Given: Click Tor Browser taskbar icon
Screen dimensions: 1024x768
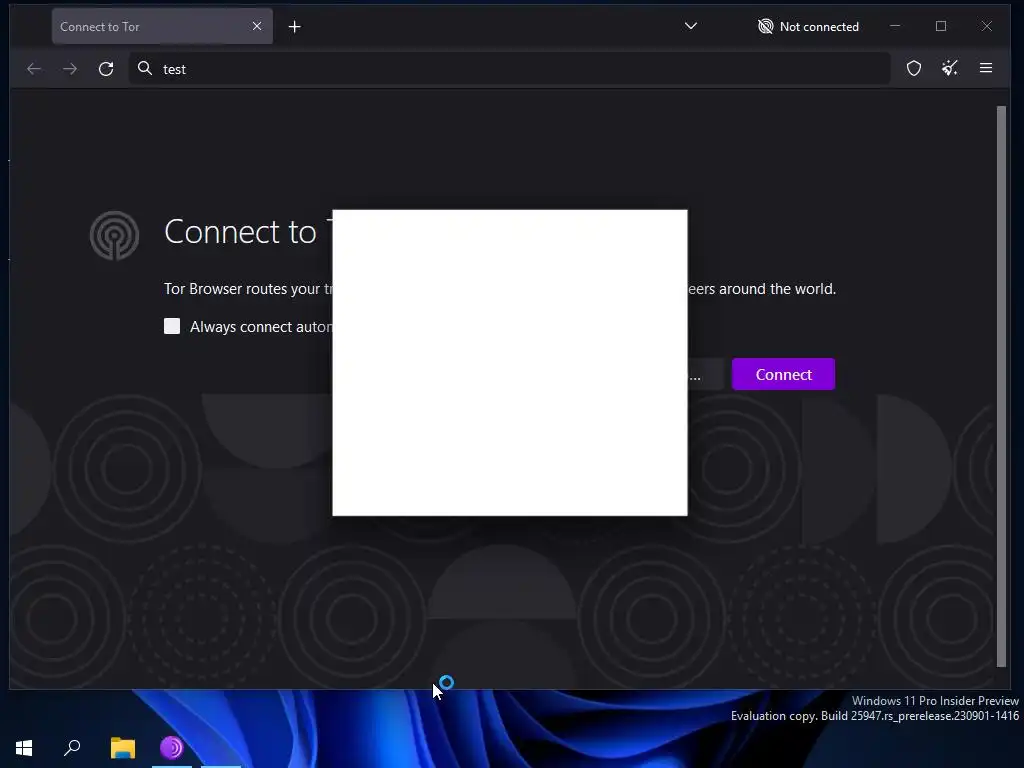Looking at the screenshot, I should pos(172,748).
